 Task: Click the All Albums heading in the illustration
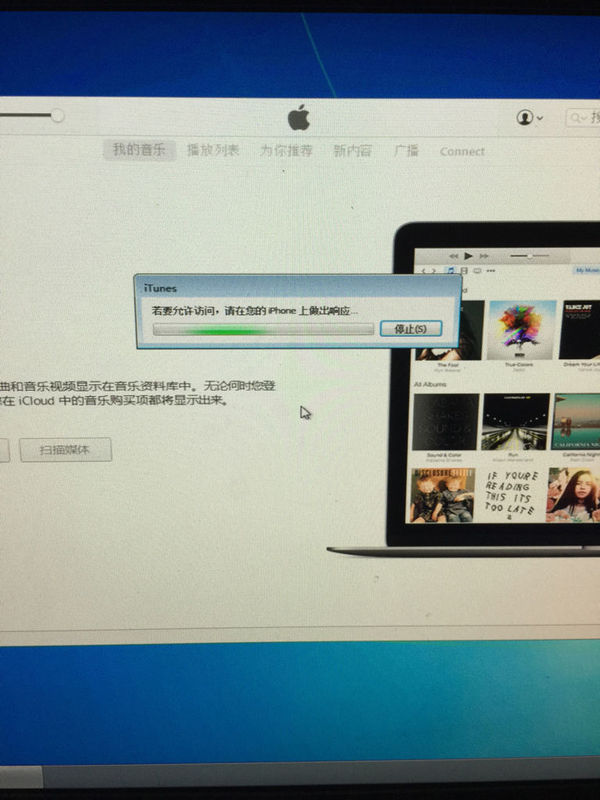(x=430, y=384)
